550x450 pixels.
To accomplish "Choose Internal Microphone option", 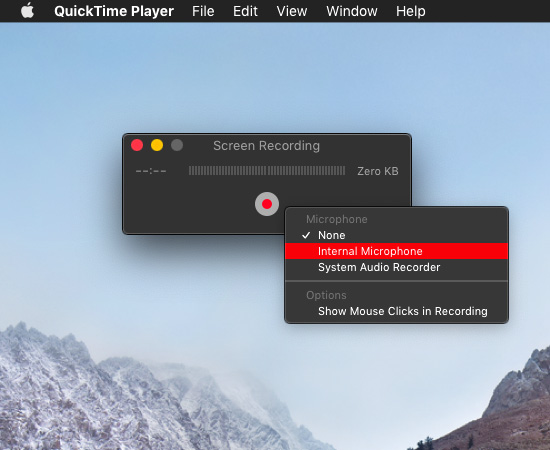I will coord(396,251).
